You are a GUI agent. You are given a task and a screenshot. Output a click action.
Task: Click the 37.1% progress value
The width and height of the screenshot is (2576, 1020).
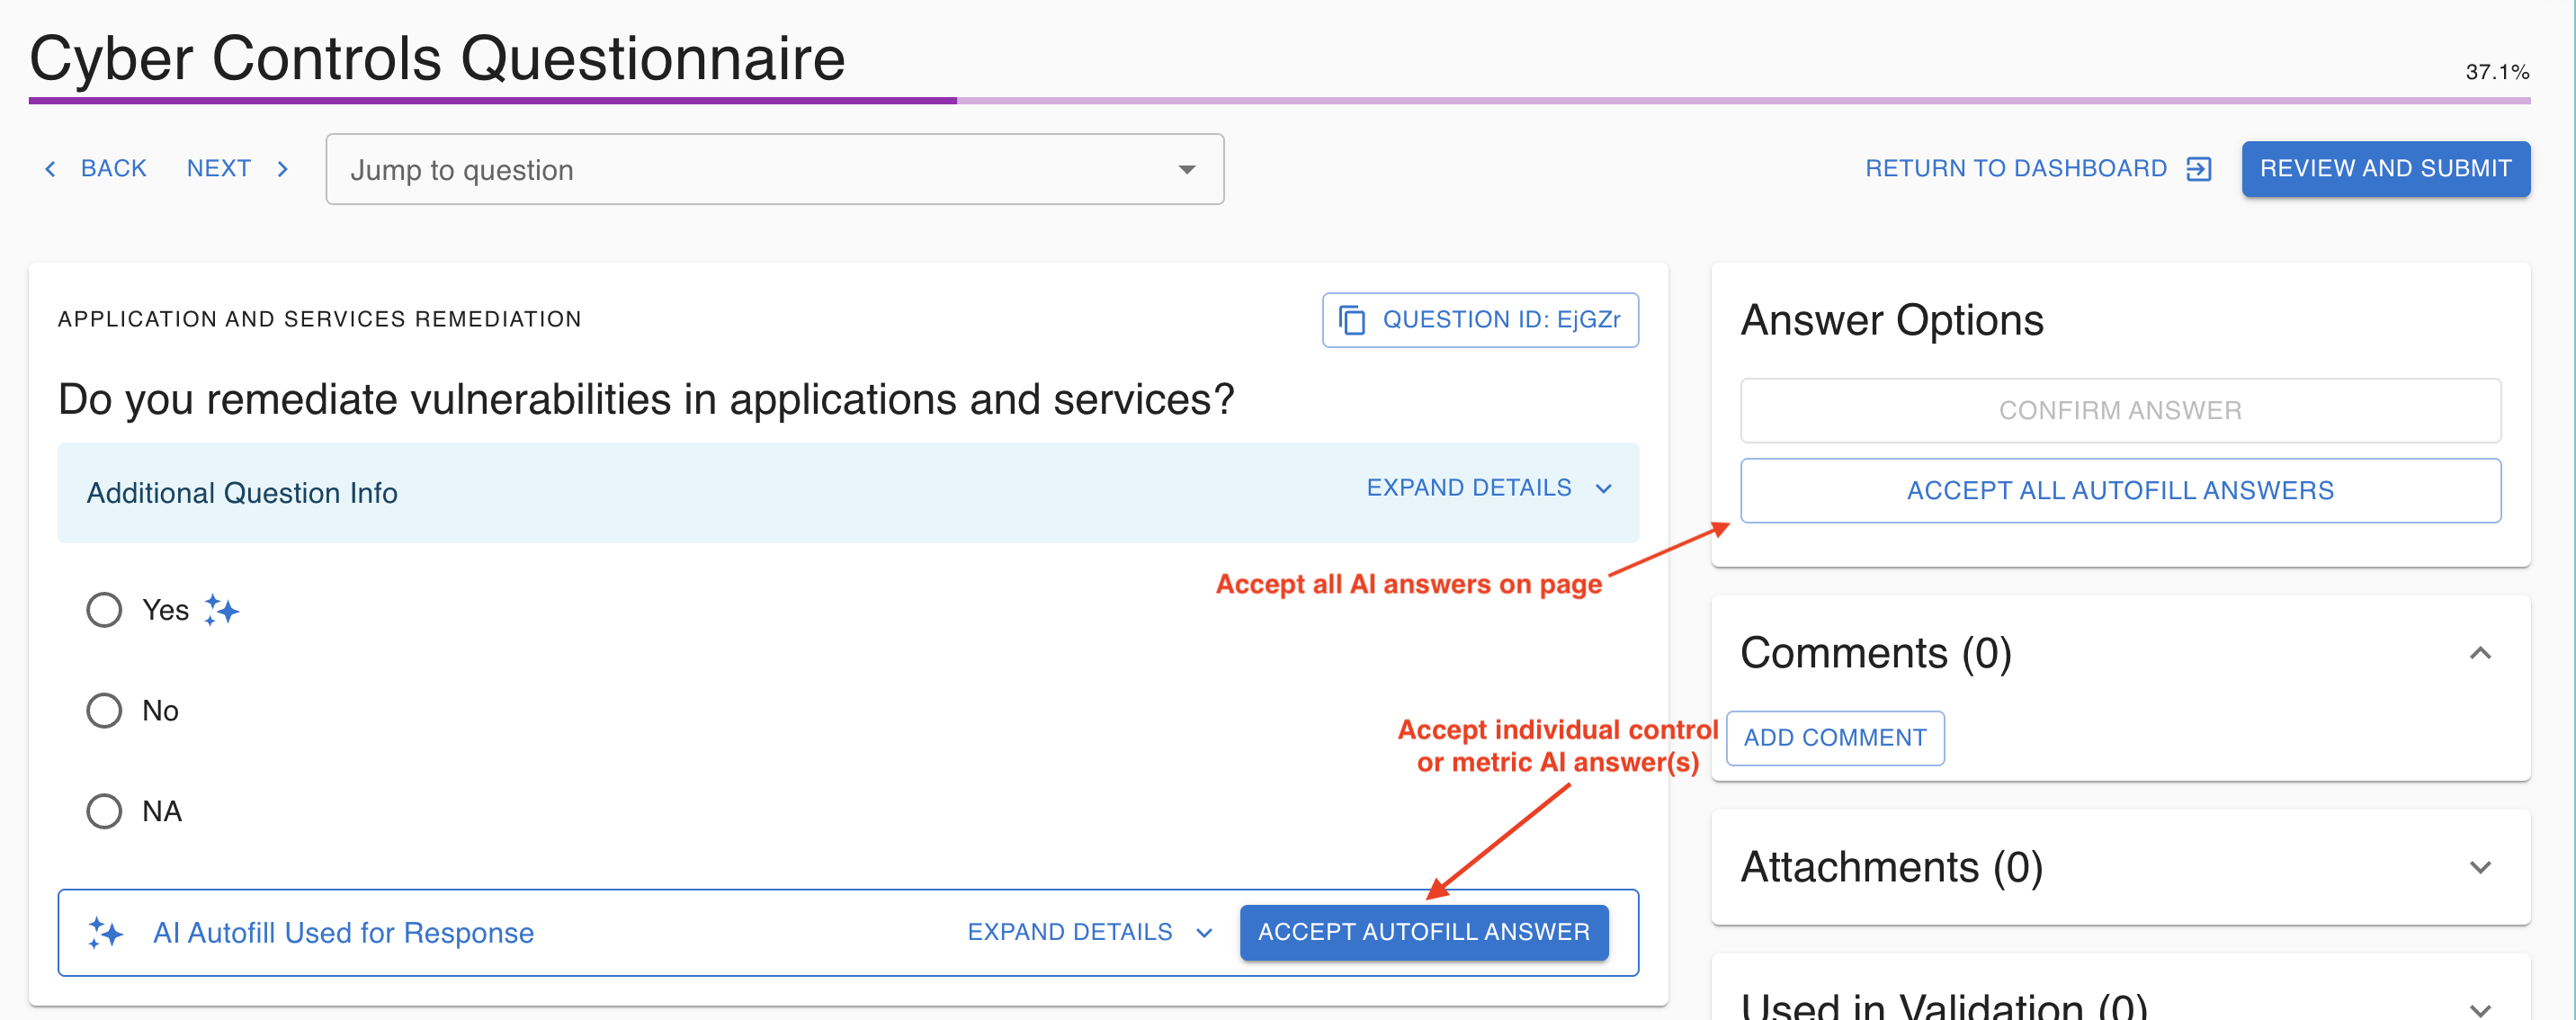tap(2496, 72)
